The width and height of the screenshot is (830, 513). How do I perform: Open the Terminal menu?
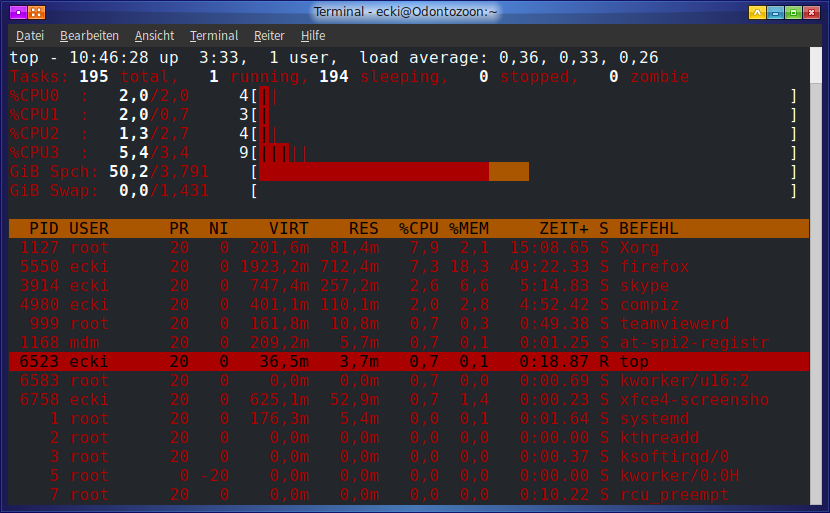[214, 35]
